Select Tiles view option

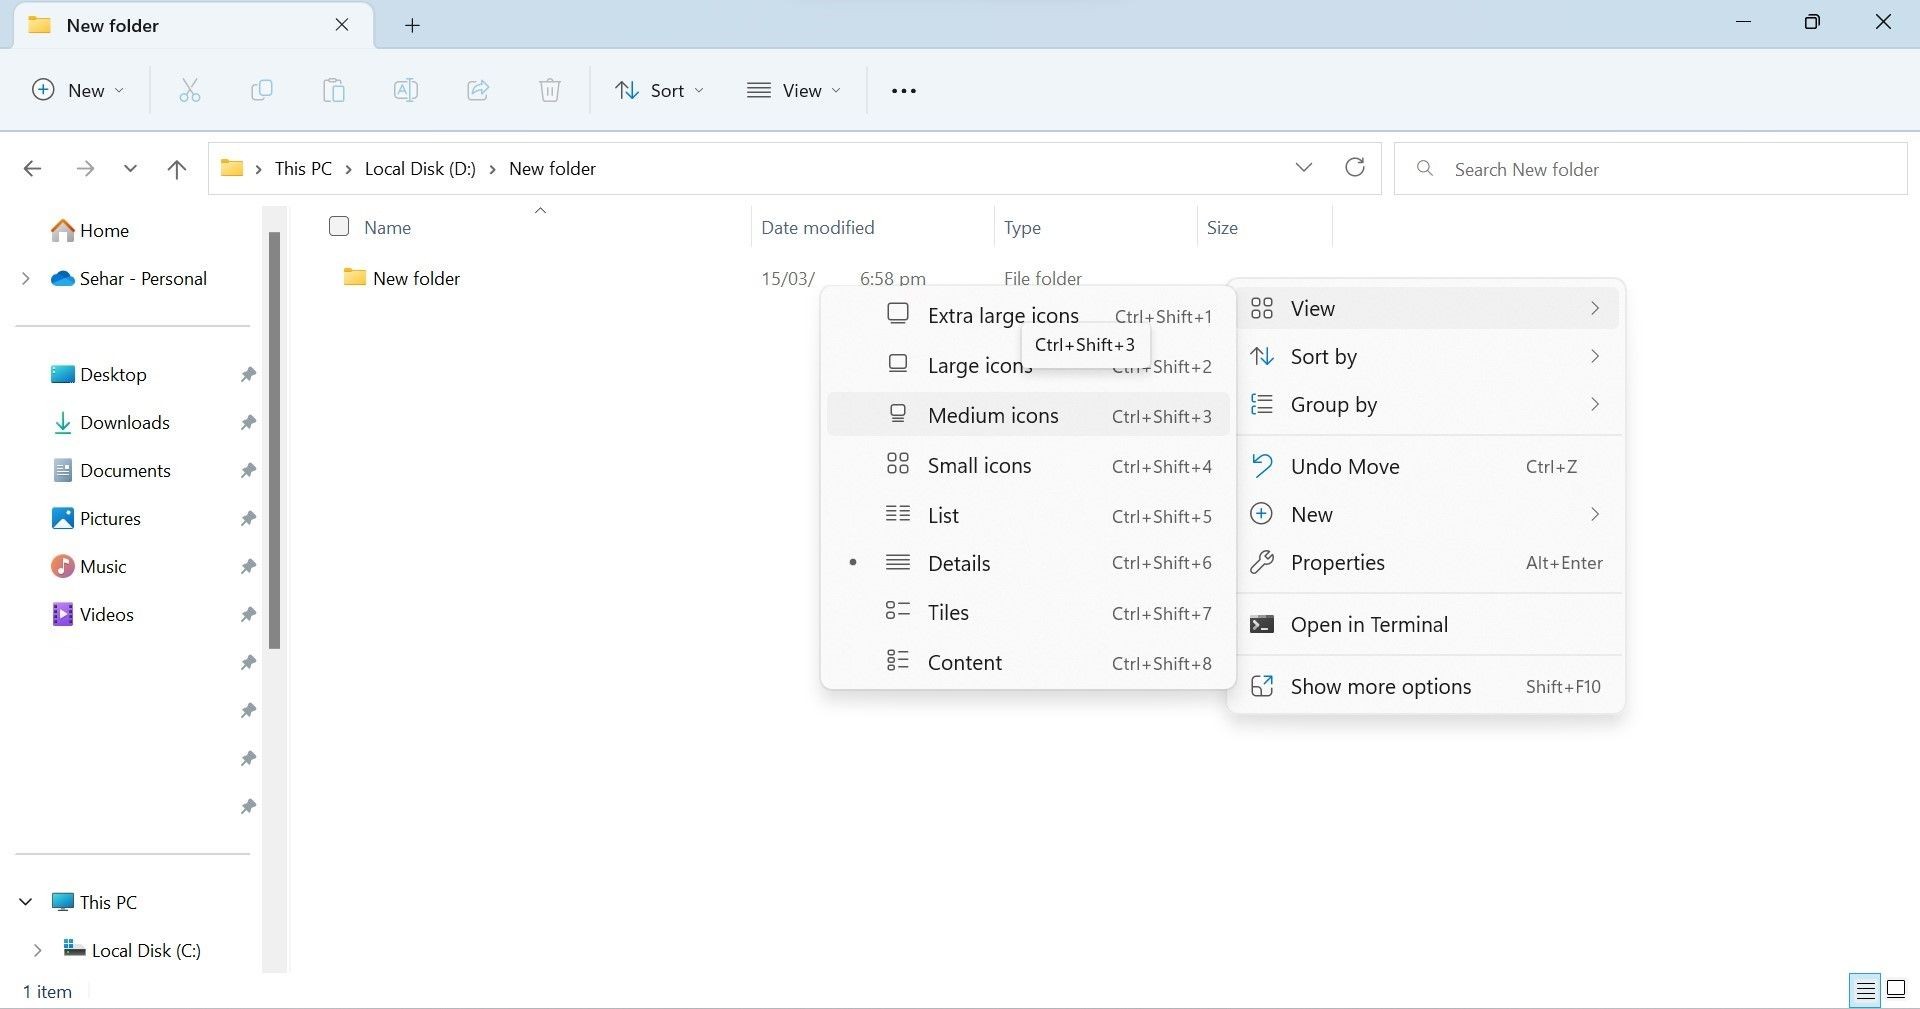(1028, 612)
